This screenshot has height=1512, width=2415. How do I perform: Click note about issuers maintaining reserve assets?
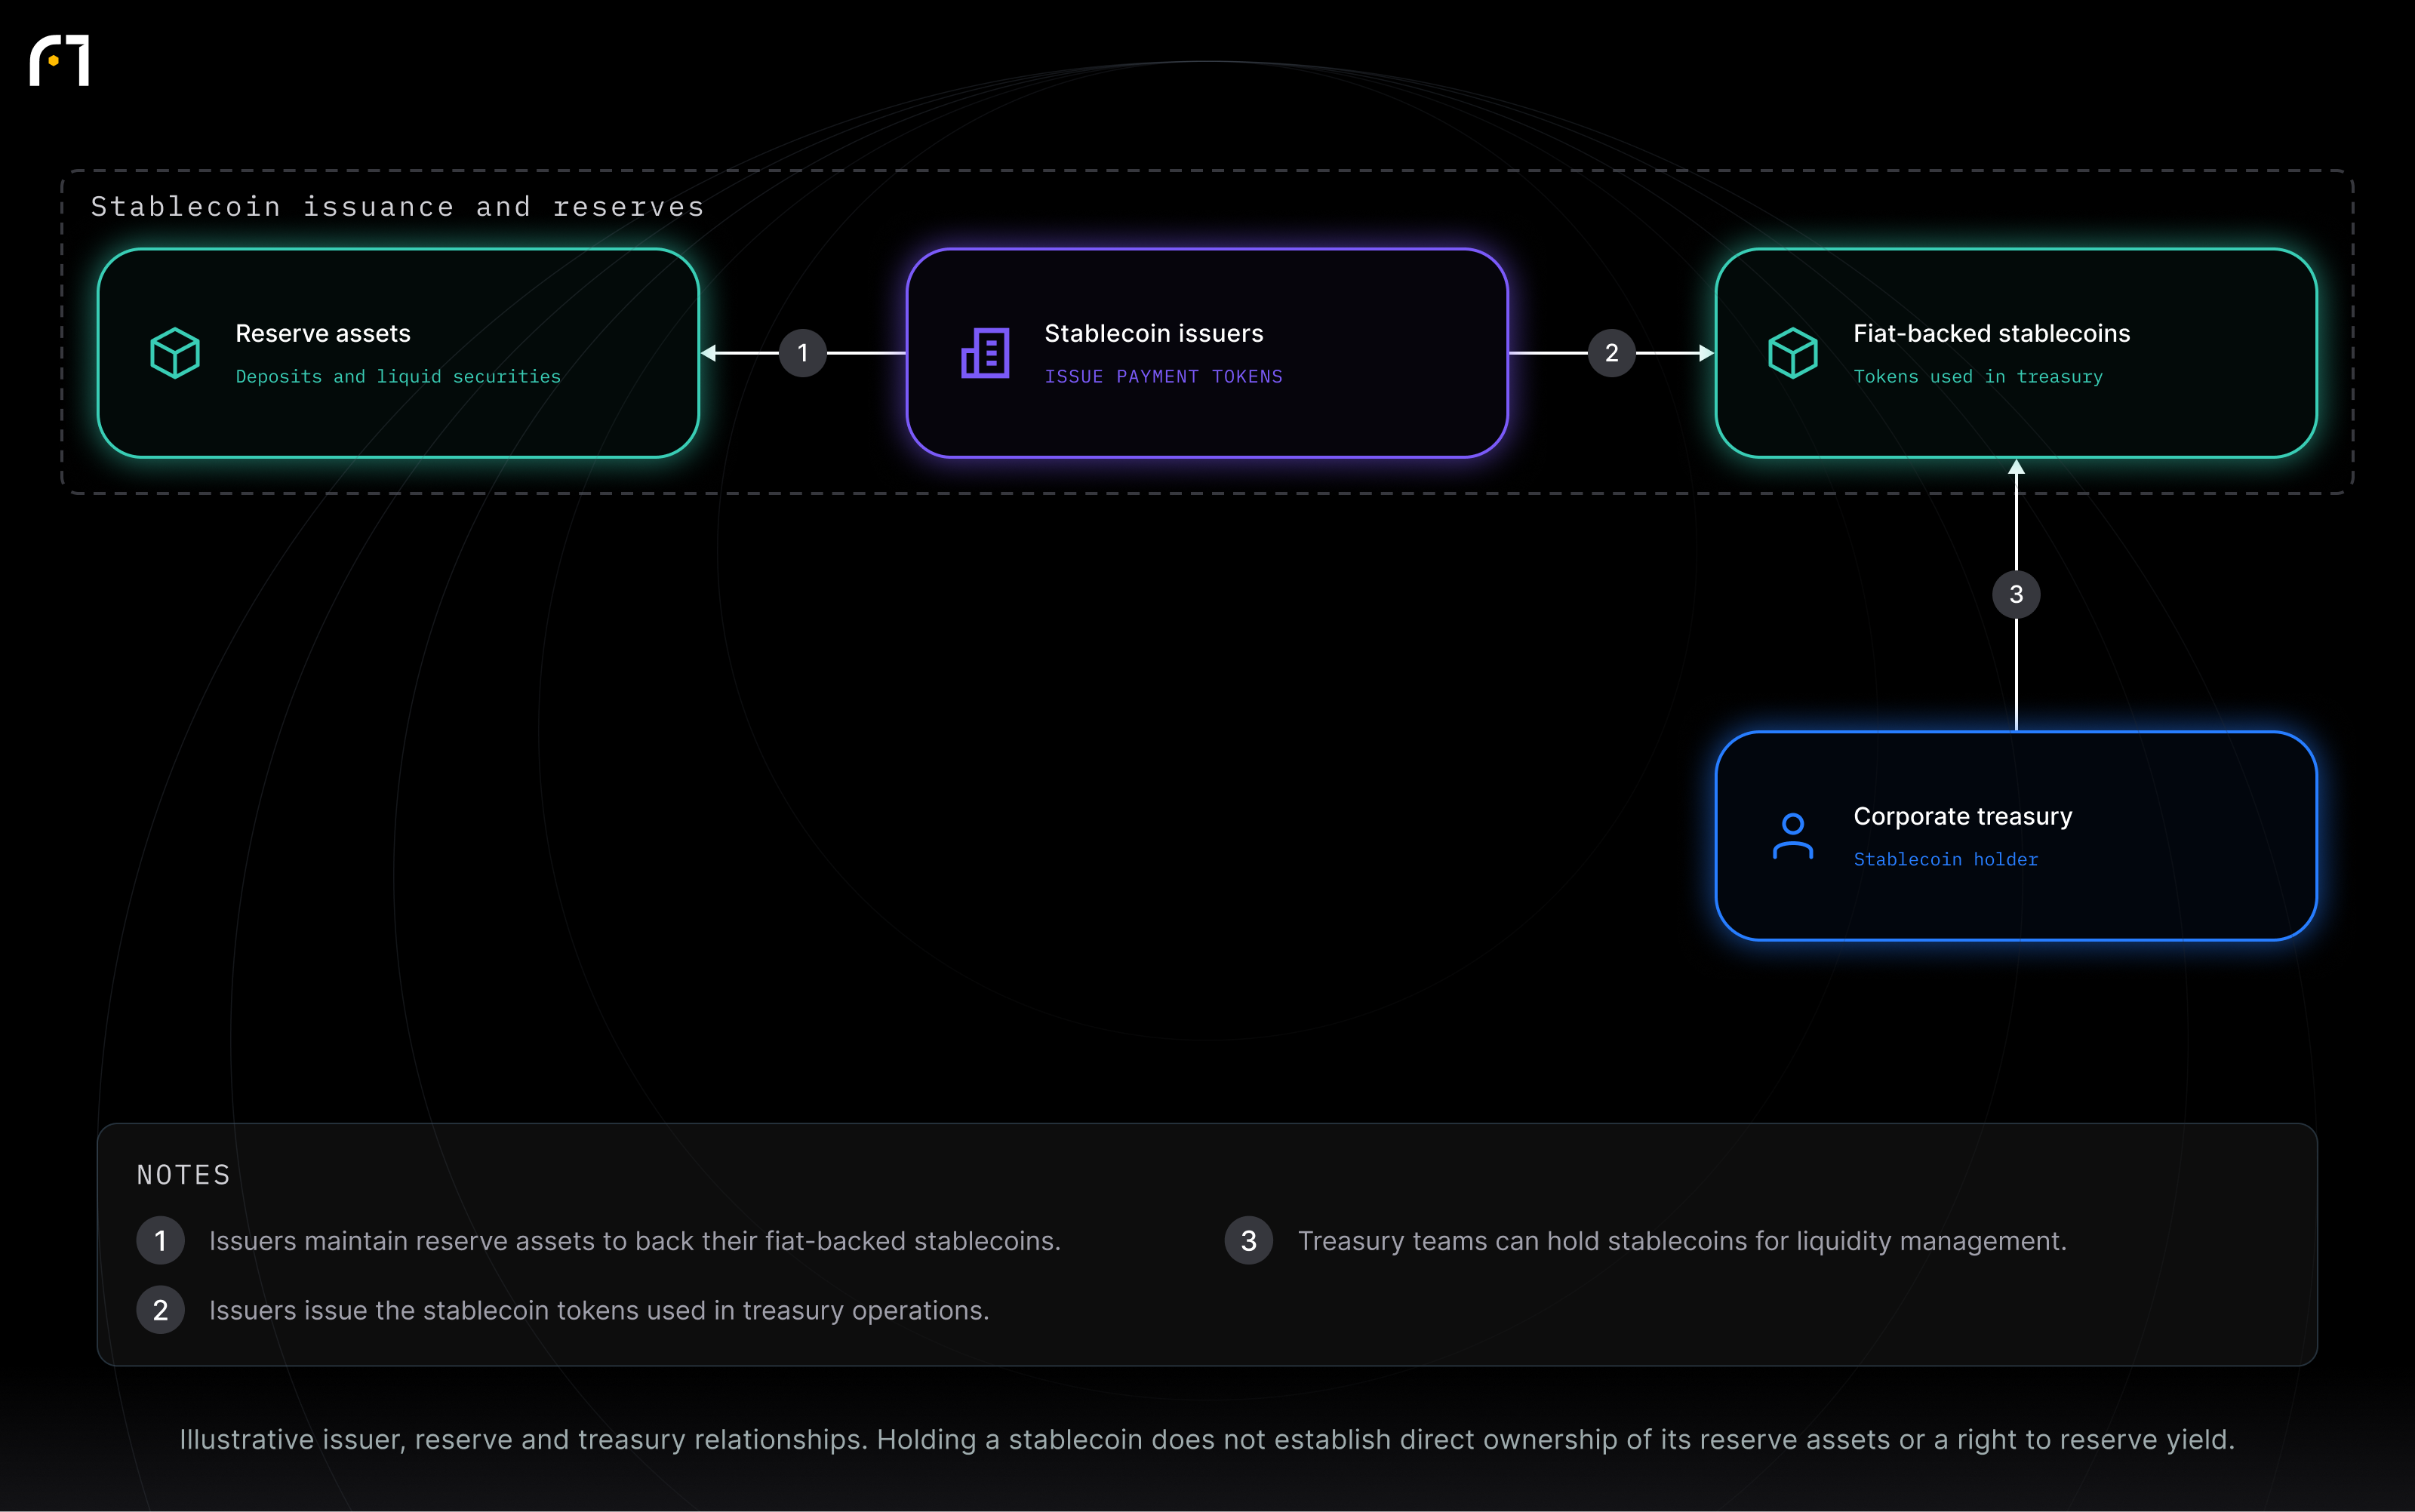tap(635, 1241)
